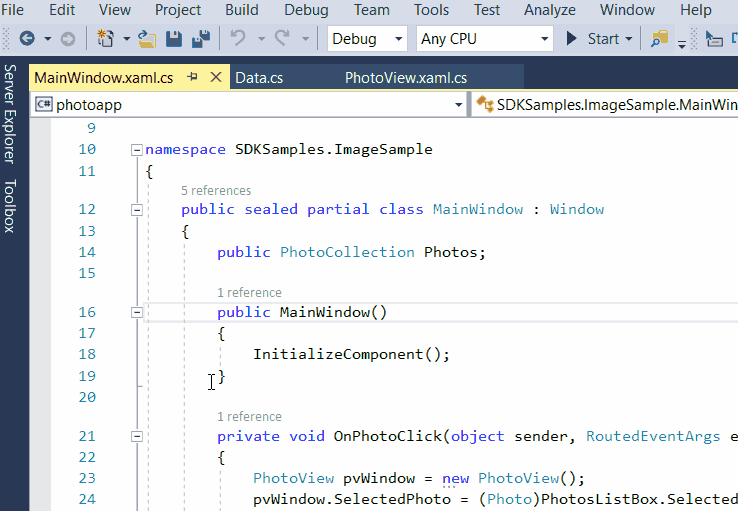
Task: Click the PhotoCollection type name
Action: tap(347, 252)
